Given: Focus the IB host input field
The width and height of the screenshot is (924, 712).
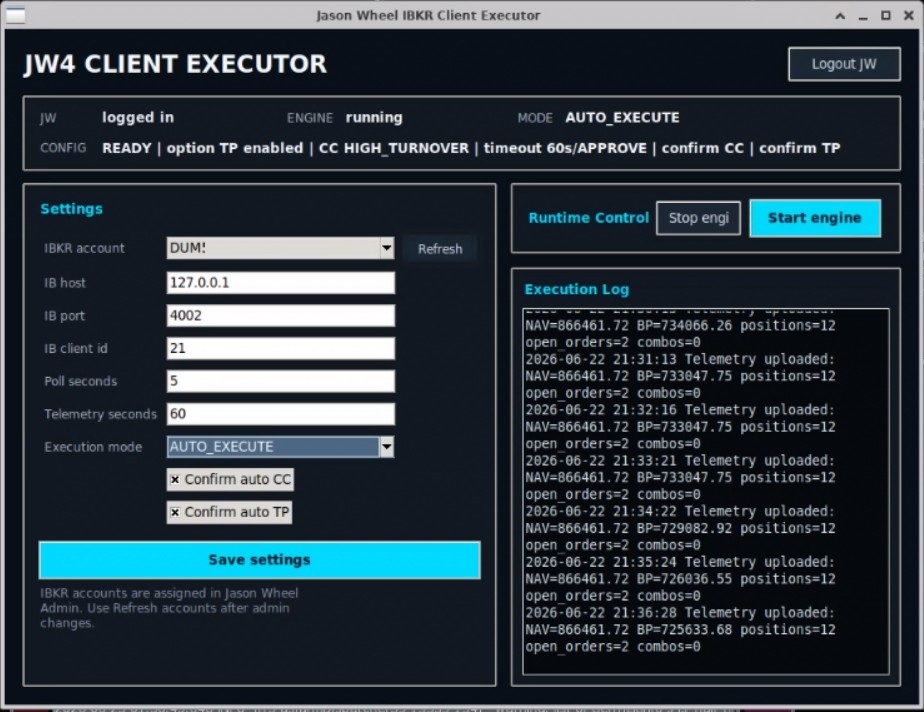Looking at the screenshot, I should click(x=280, y=282).
